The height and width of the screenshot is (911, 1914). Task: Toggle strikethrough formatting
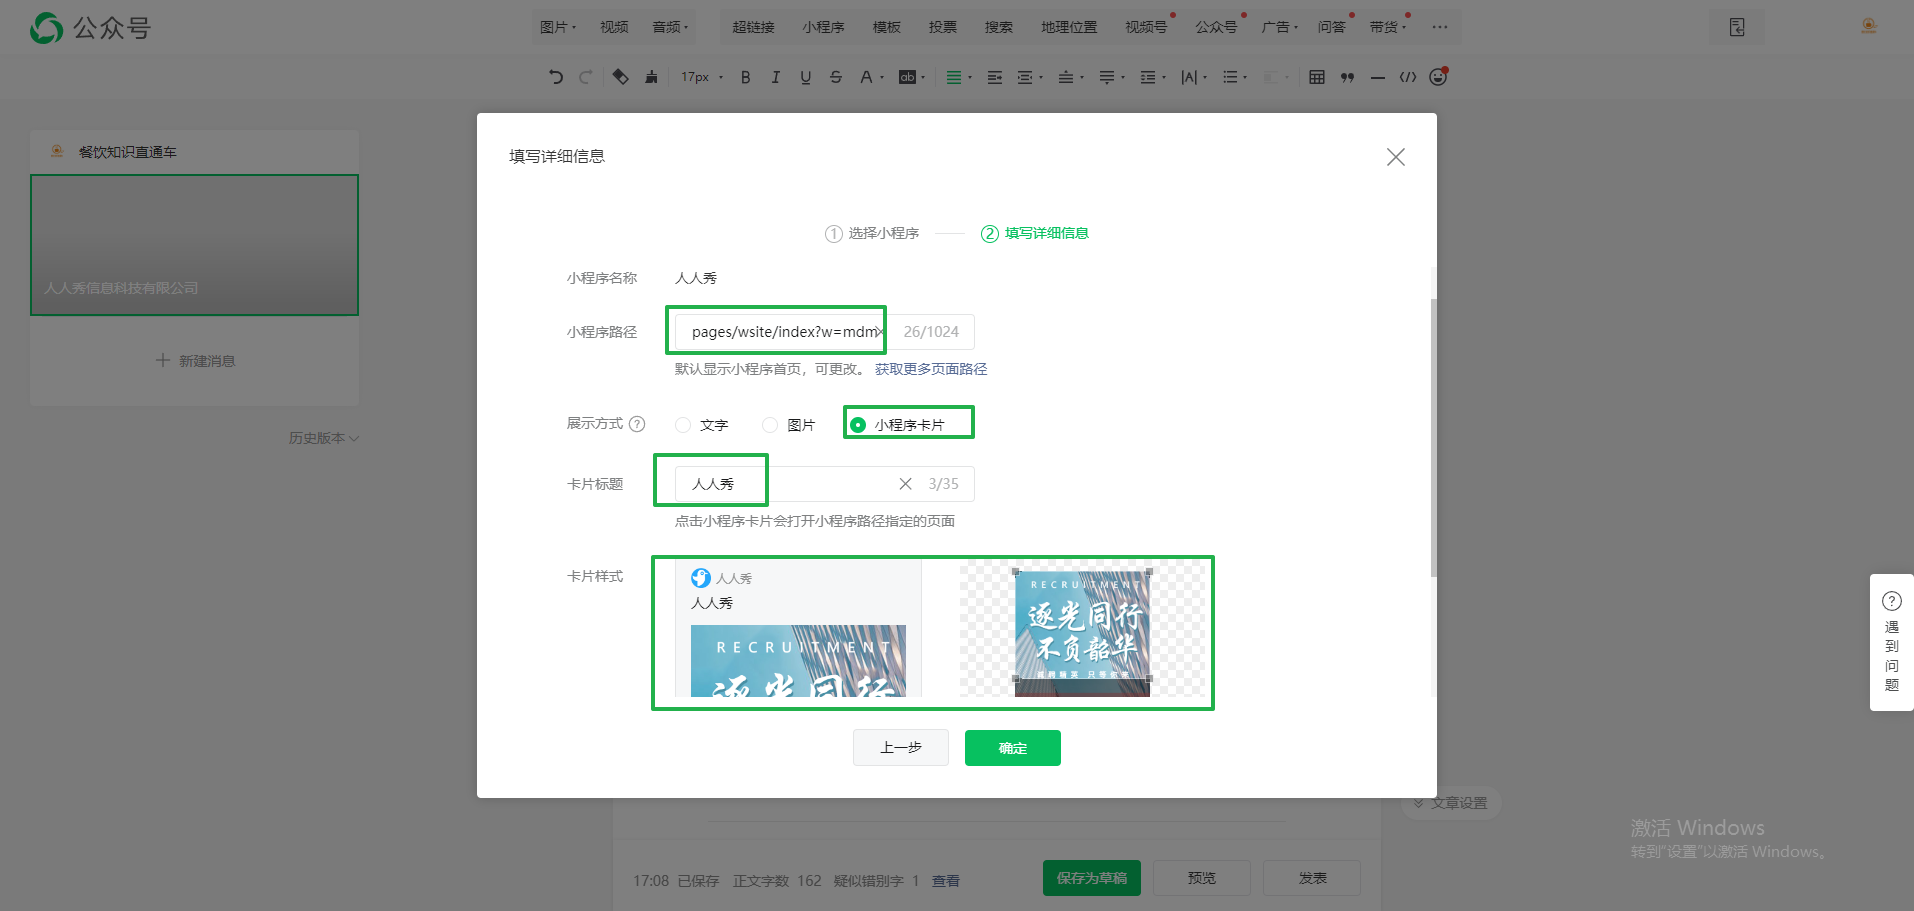(836, 77)
